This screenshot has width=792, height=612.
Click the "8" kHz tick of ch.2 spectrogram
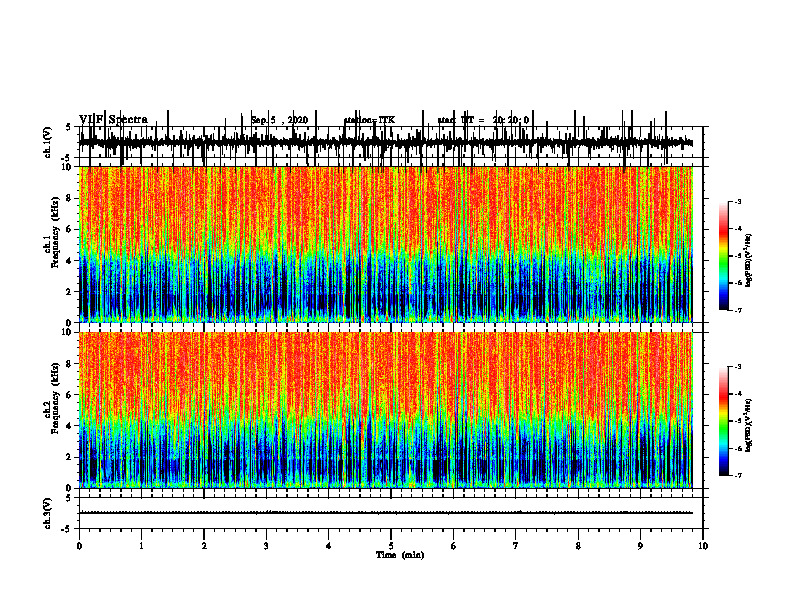tap(70, 364)
